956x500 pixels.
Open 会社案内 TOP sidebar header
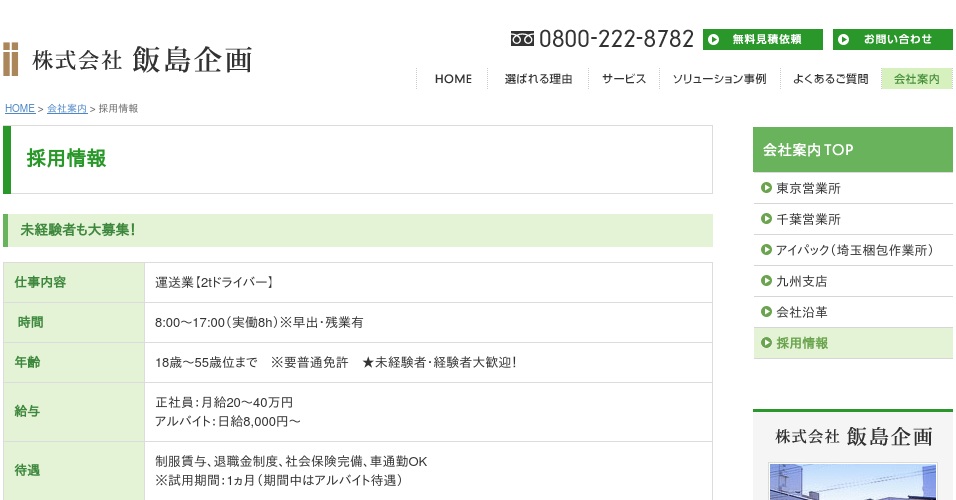pos(852,150)
